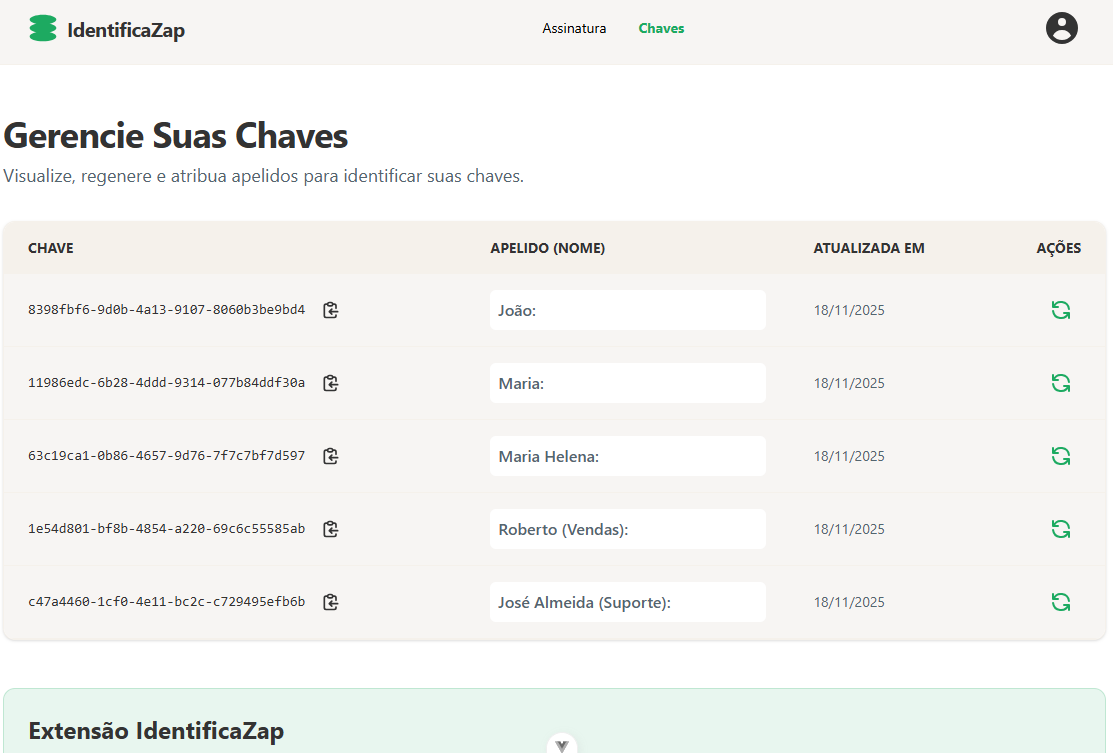Copy the key next to João
This screenshot has width=1113, height=753.
tap(331, 310)
